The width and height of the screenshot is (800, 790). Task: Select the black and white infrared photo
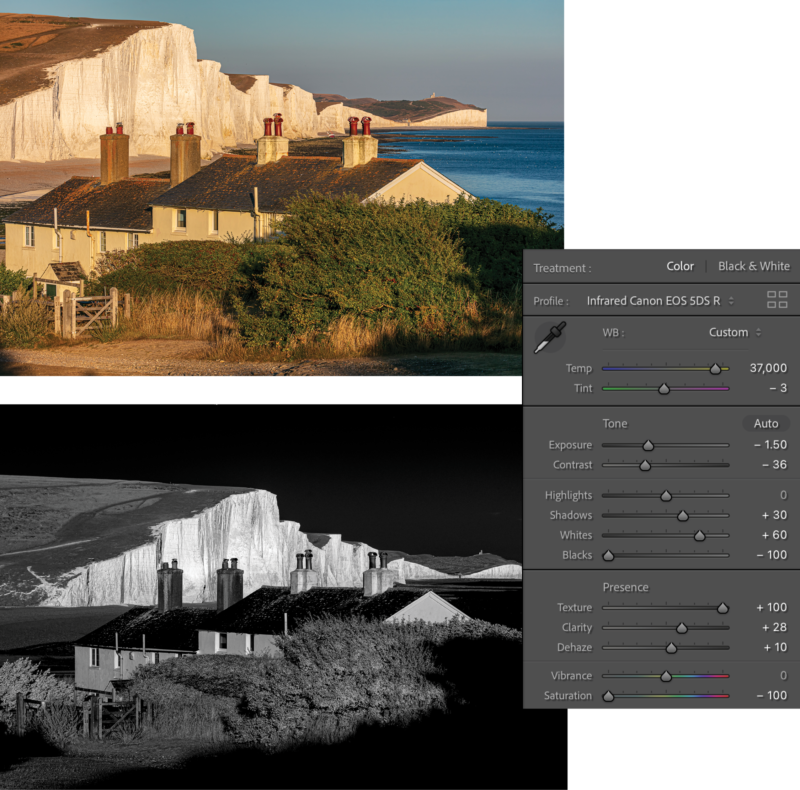pos(261,597)
